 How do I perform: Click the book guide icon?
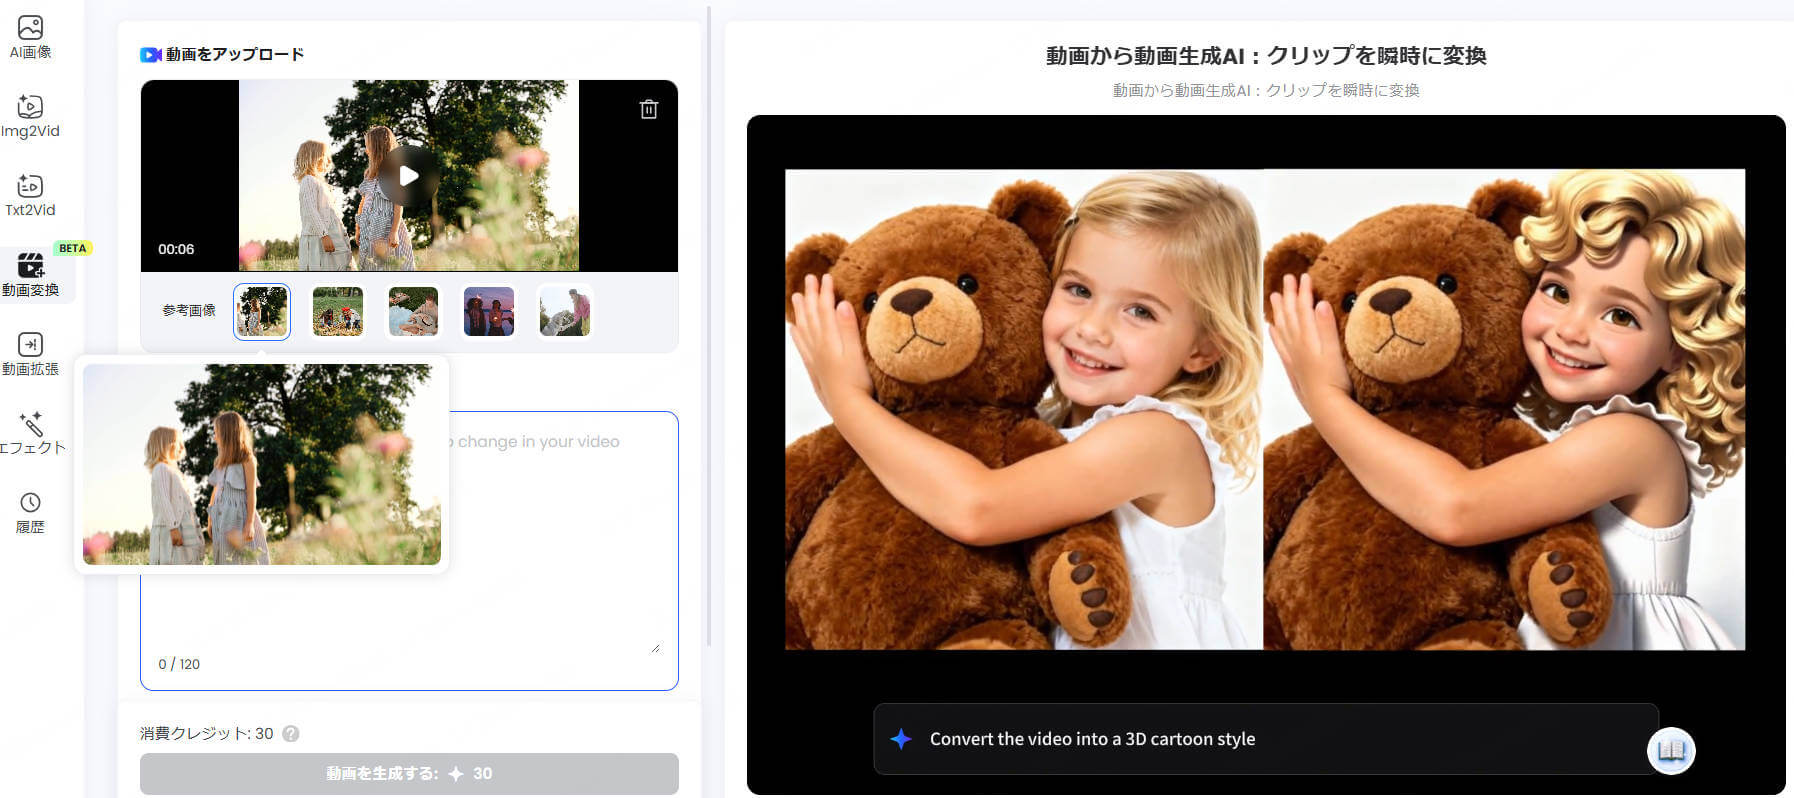click(1671, 750)
